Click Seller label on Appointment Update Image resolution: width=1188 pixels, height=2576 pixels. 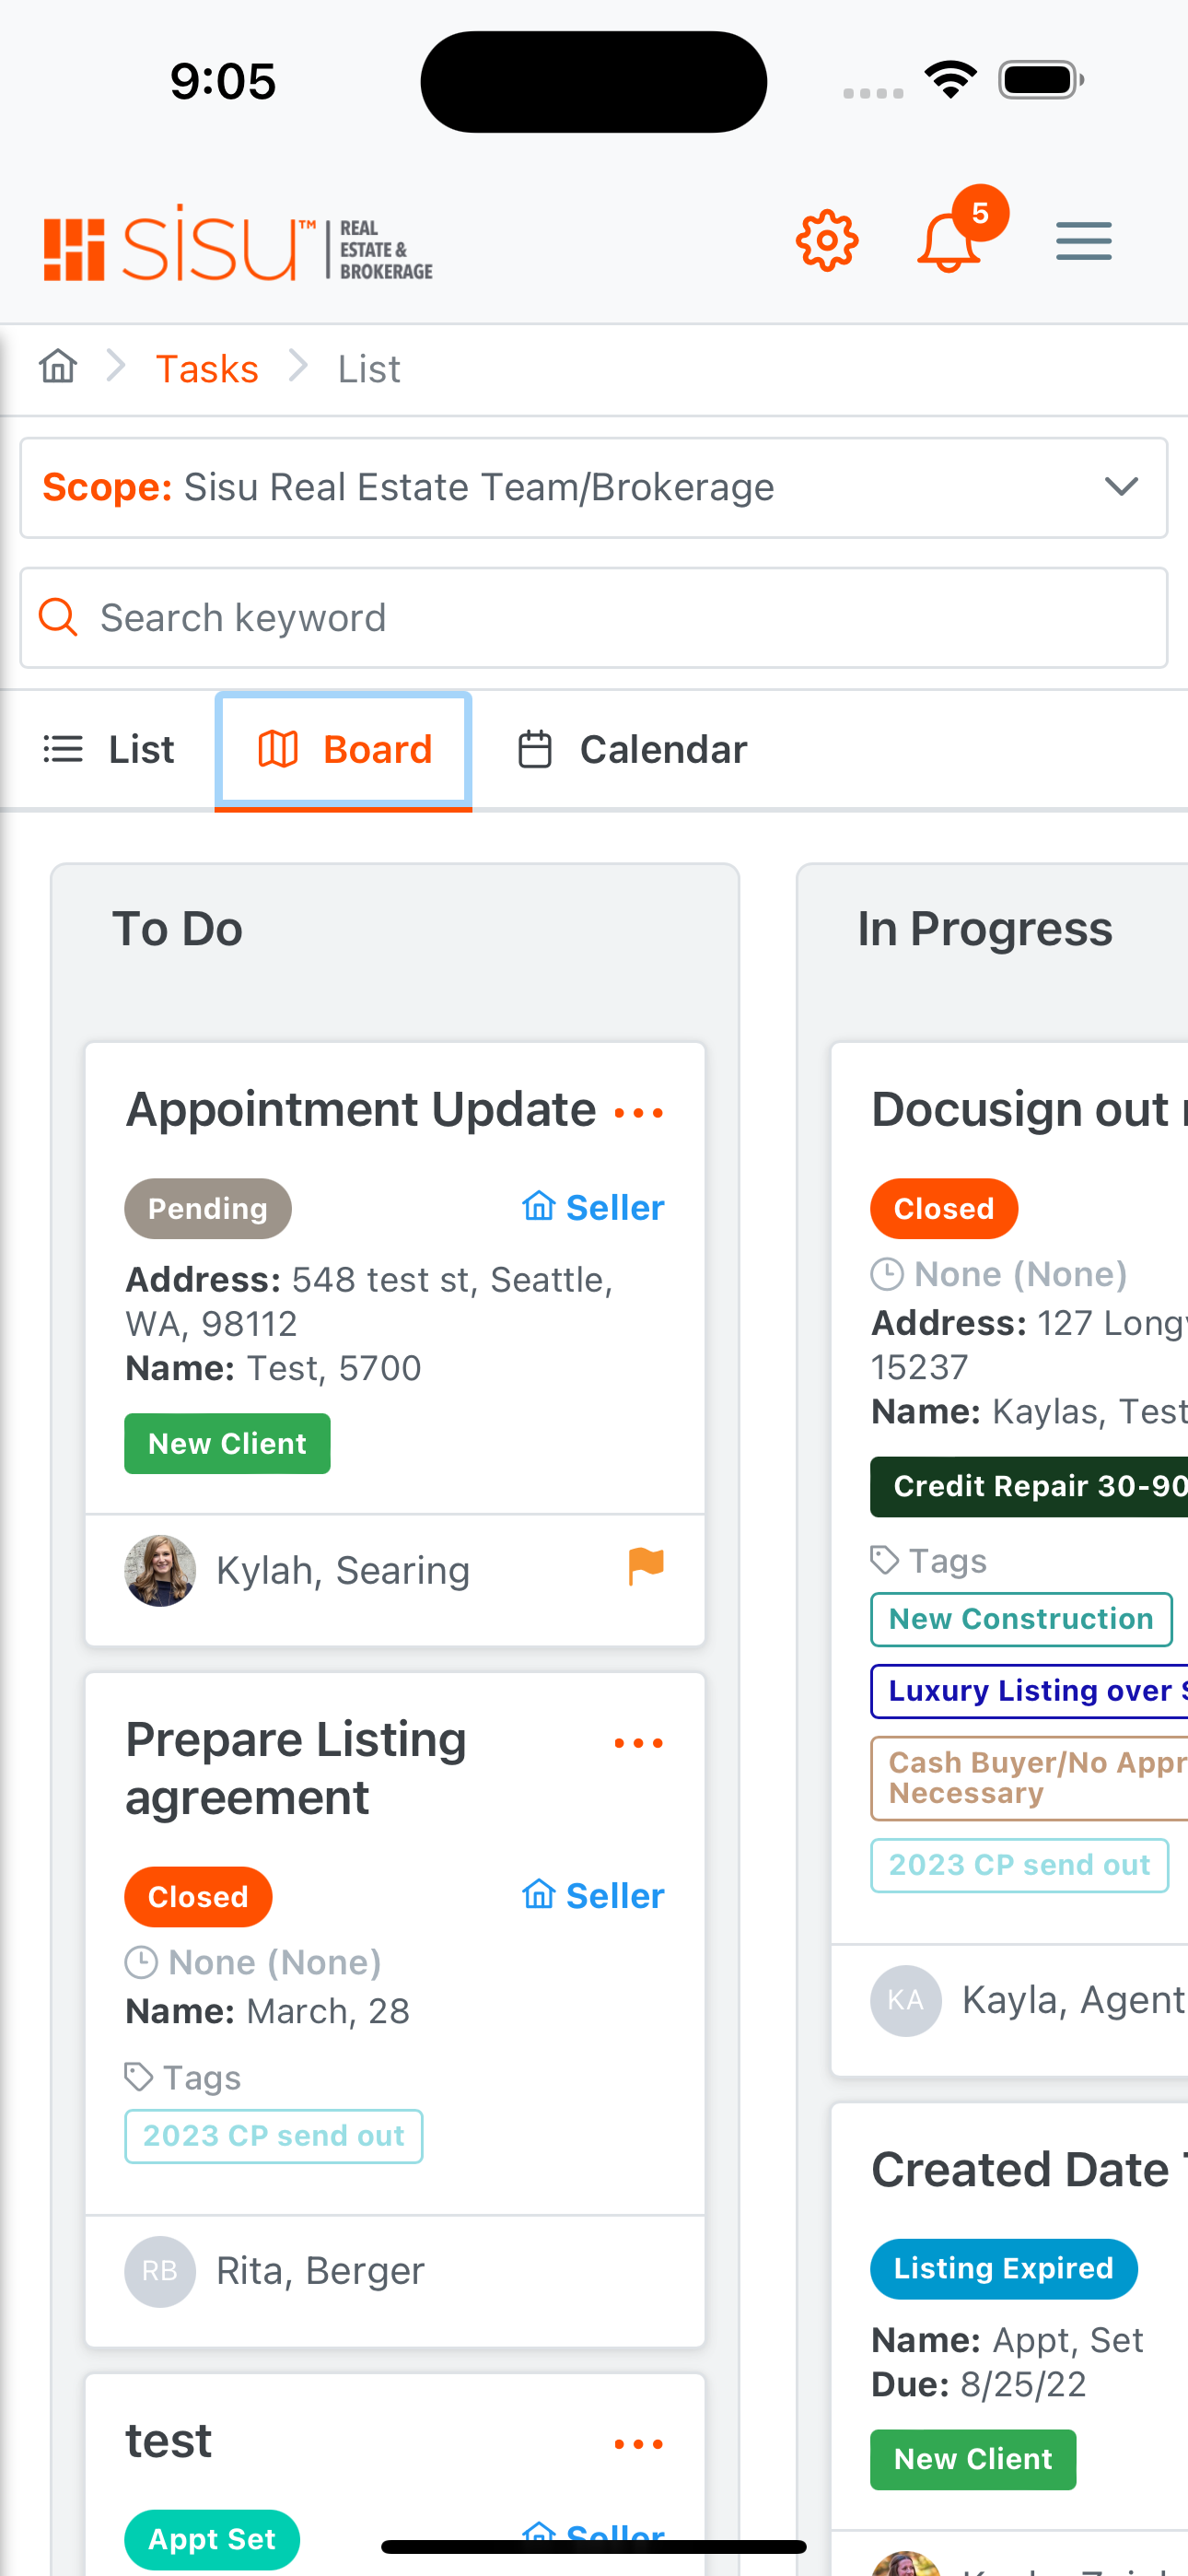593,1208
